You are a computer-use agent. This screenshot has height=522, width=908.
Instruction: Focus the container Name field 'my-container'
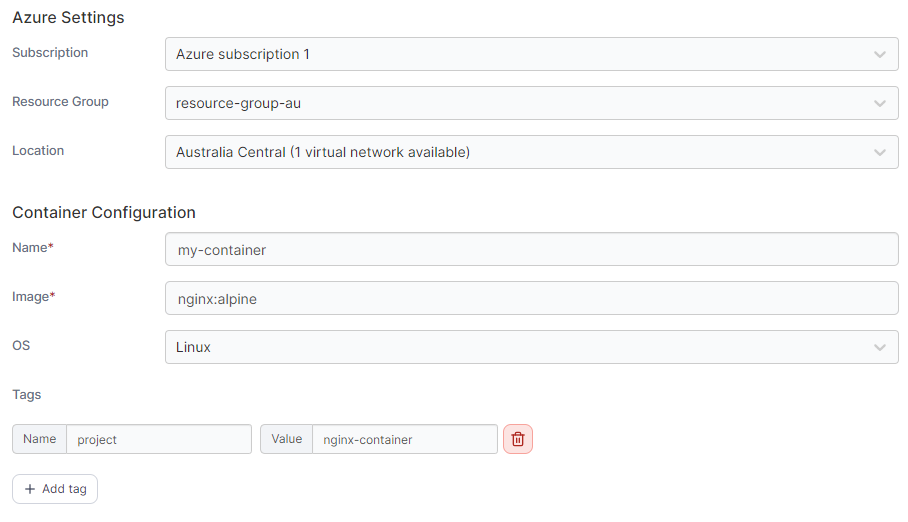point(531,250)
